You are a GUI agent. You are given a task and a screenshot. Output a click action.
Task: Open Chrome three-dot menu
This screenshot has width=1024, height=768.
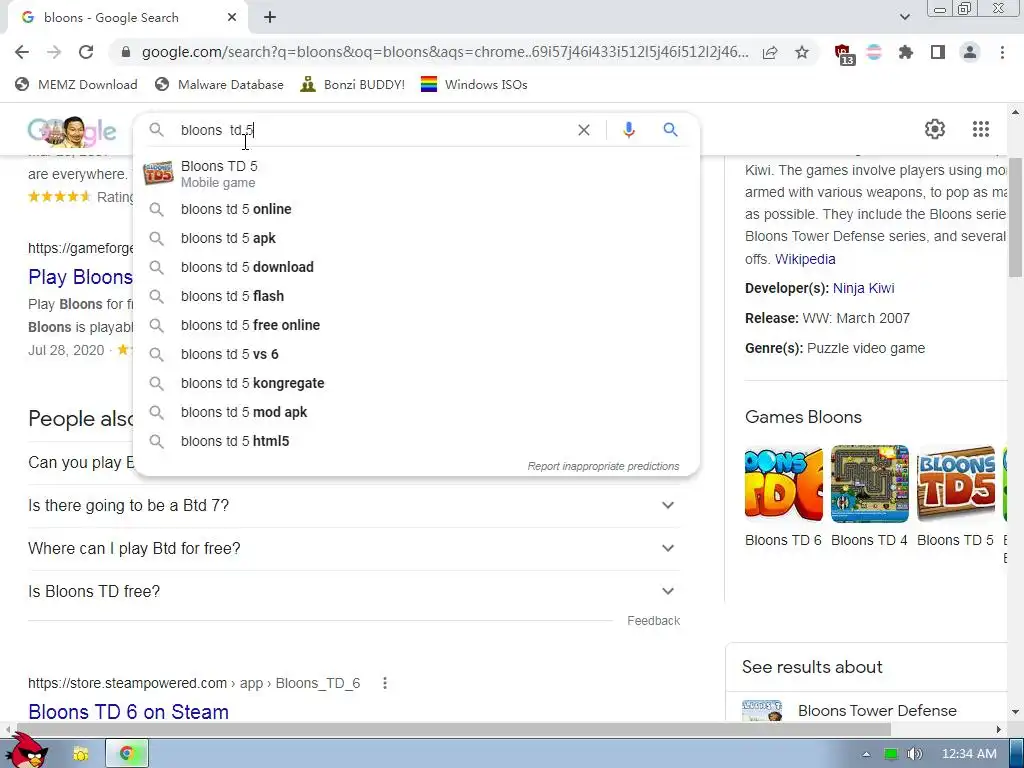point(1002,52)
